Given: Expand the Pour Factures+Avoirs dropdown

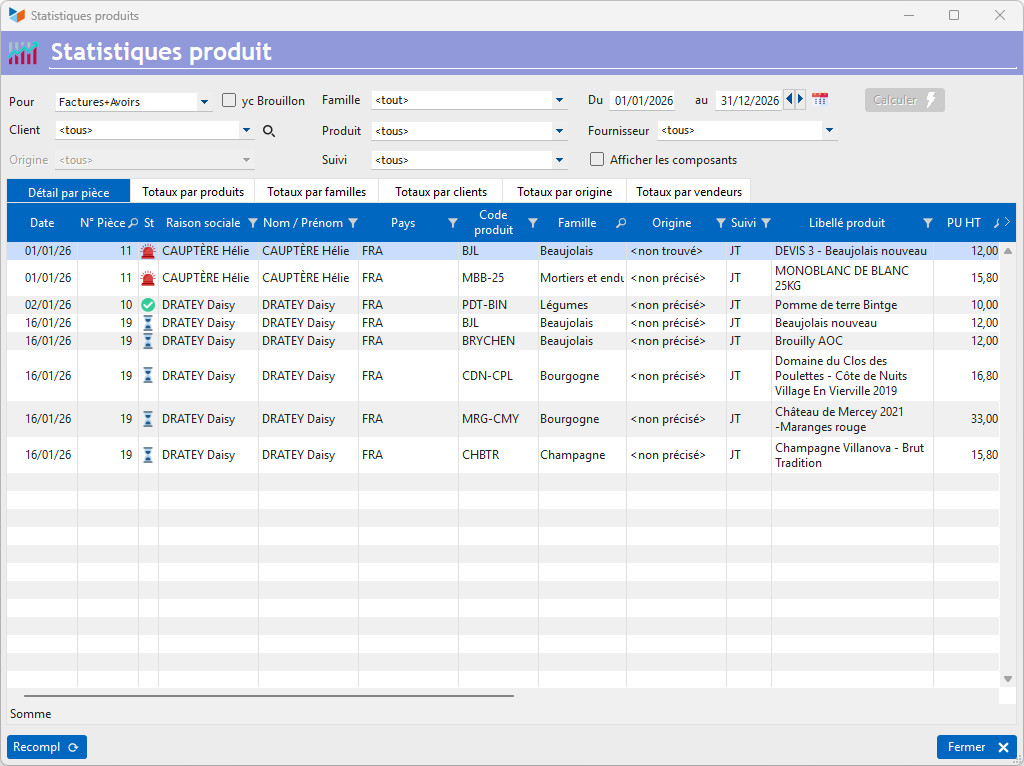Looking at the screenshot, I should (204, 102).
